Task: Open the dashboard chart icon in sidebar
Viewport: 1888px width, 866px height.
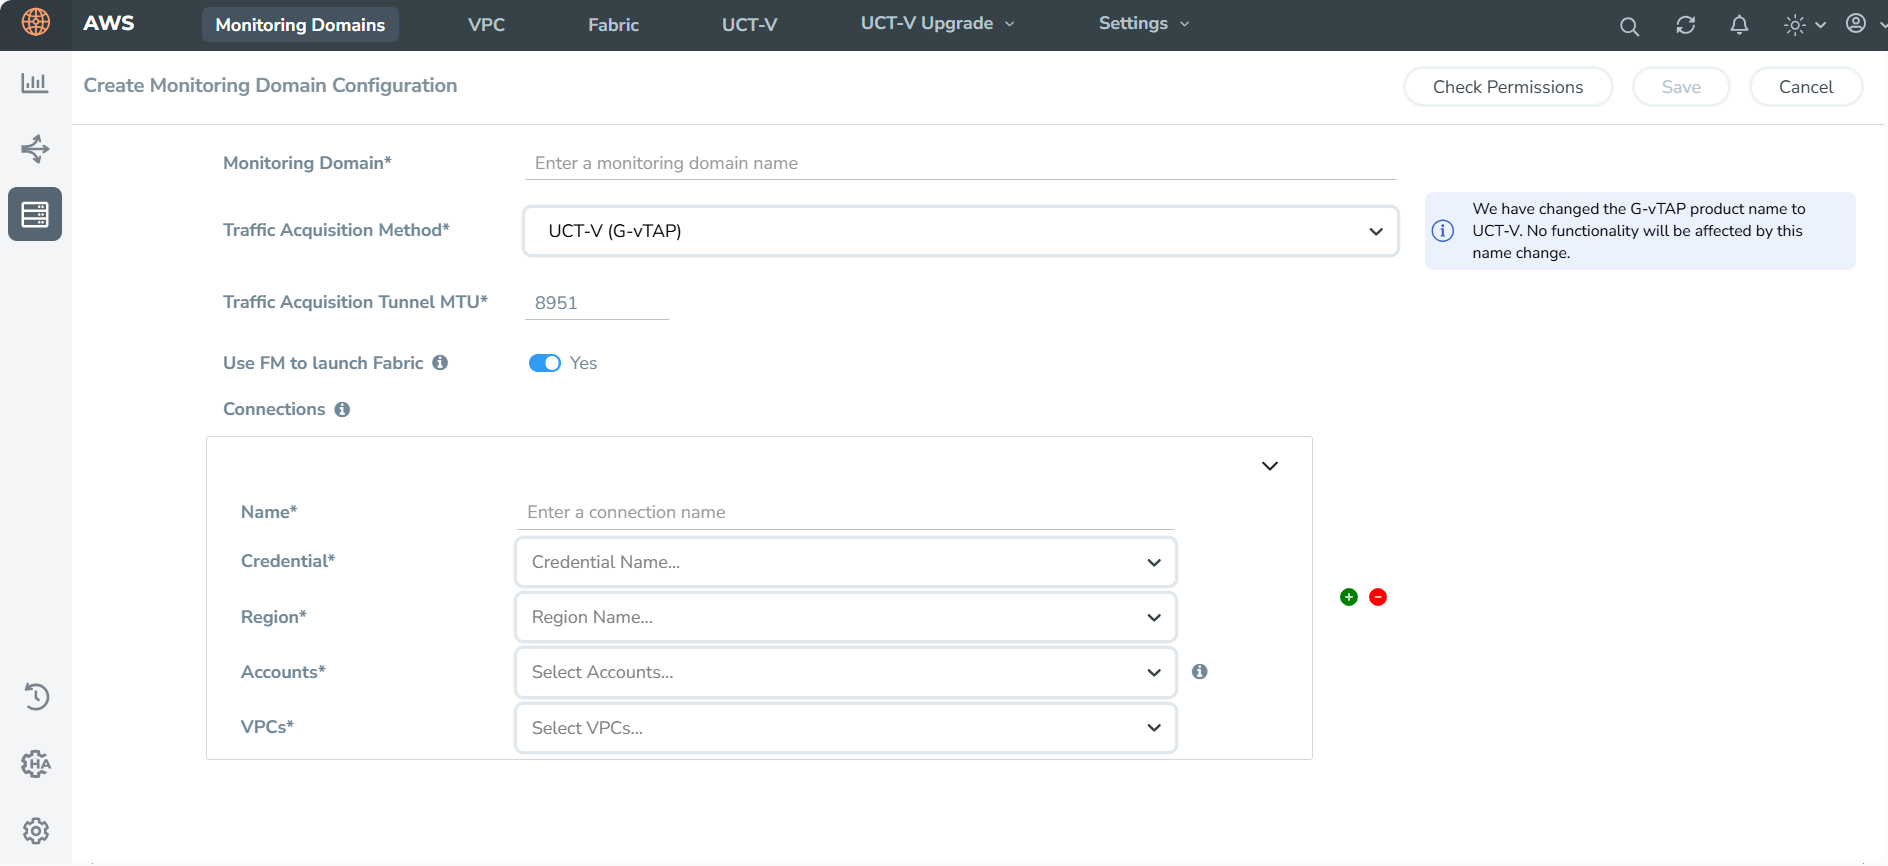Action: 35,83
